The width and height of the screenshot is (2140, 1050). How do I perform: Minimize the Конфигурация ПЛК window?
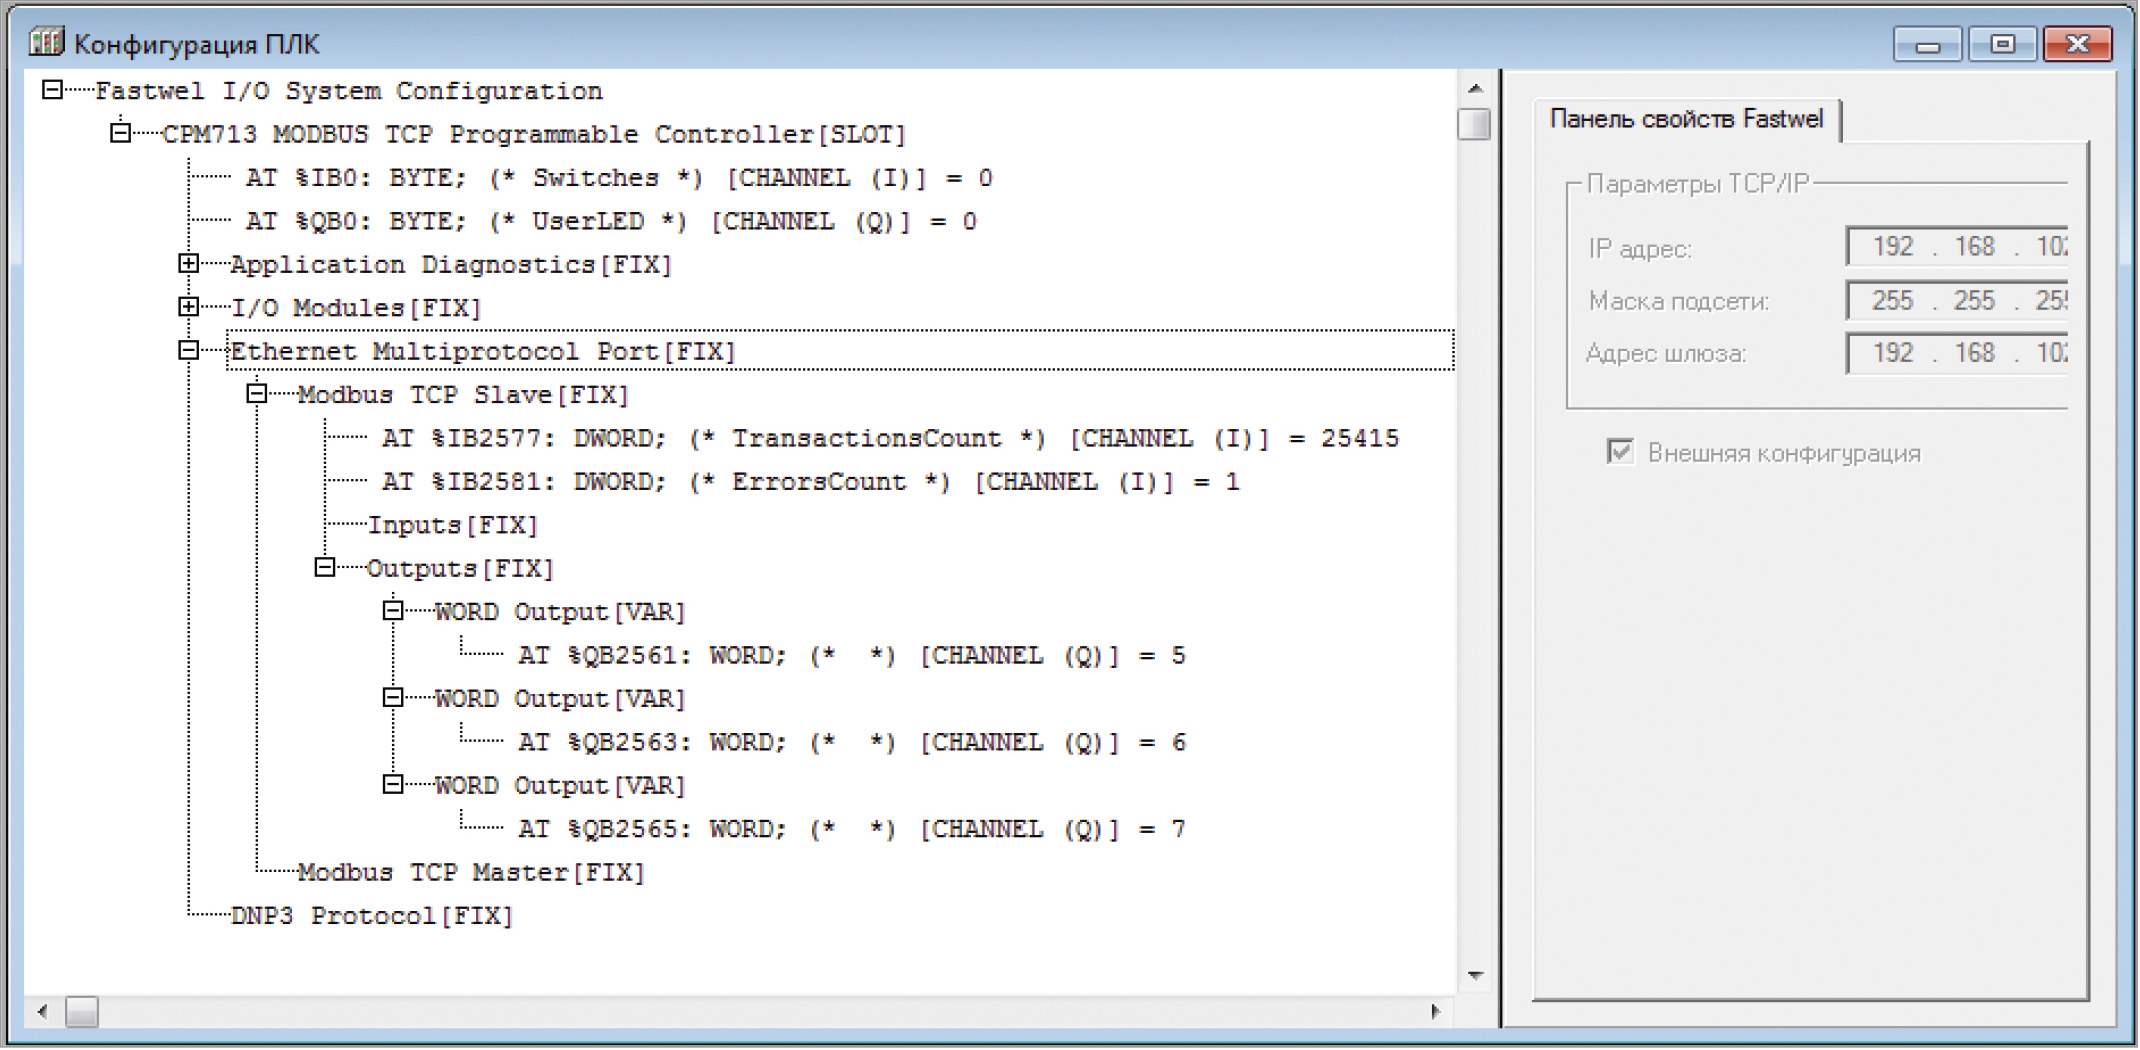(x=1928, y=44)
